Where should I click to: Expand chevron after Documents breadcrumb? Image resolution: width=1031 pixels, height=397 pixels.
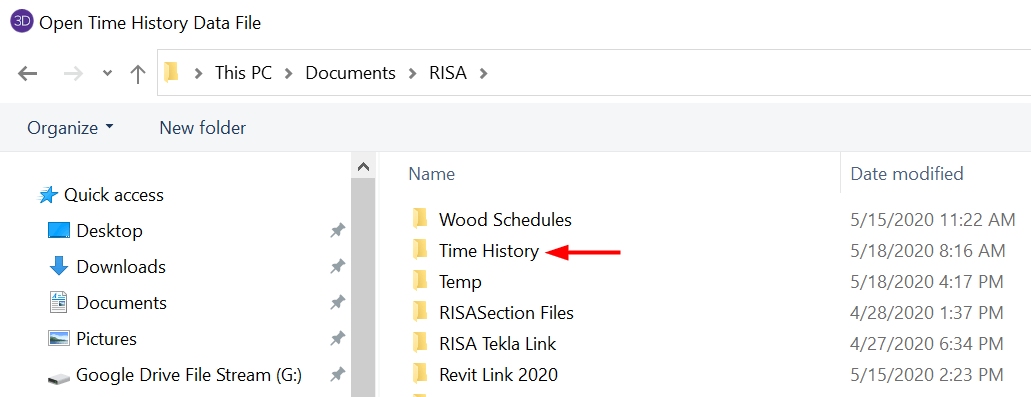413,74
